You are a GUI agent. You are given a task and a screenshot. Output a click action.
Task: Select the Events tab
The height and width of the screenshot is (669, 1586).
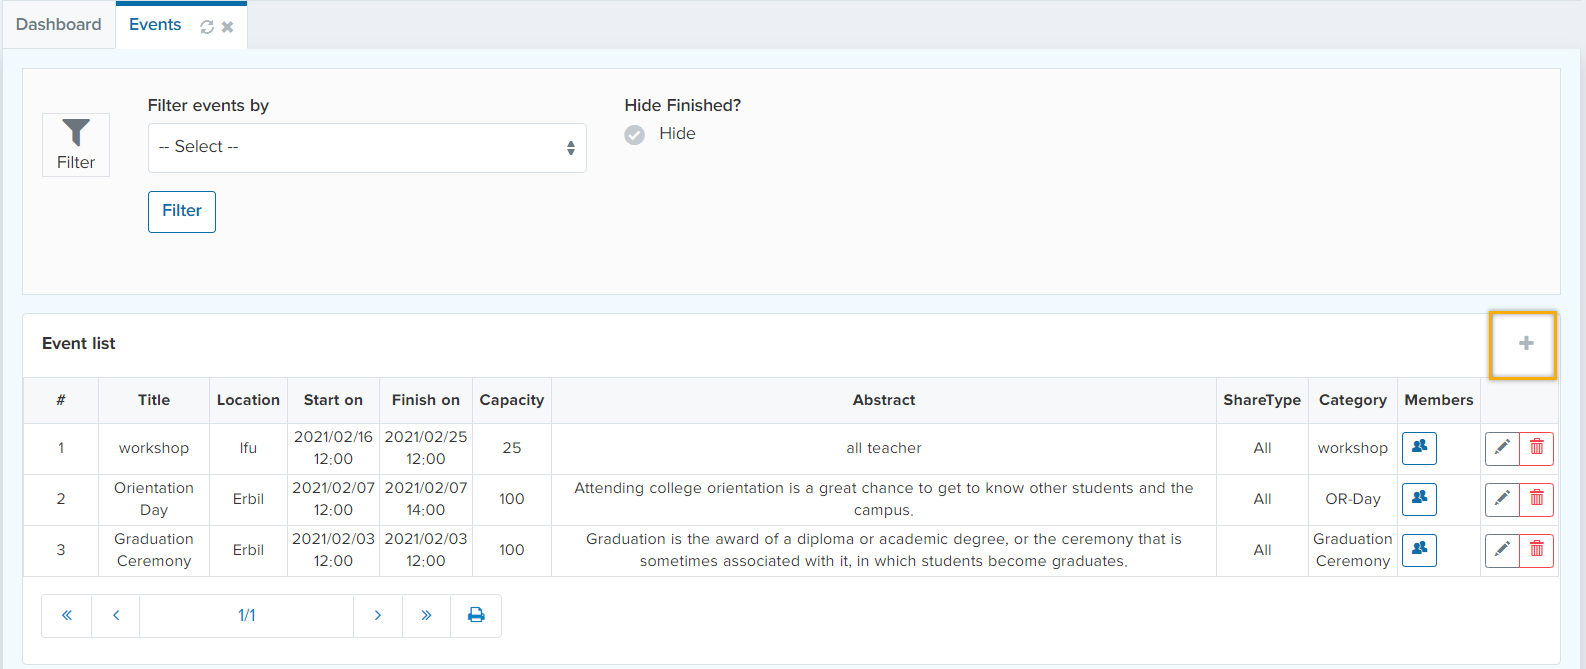[155, 25]
